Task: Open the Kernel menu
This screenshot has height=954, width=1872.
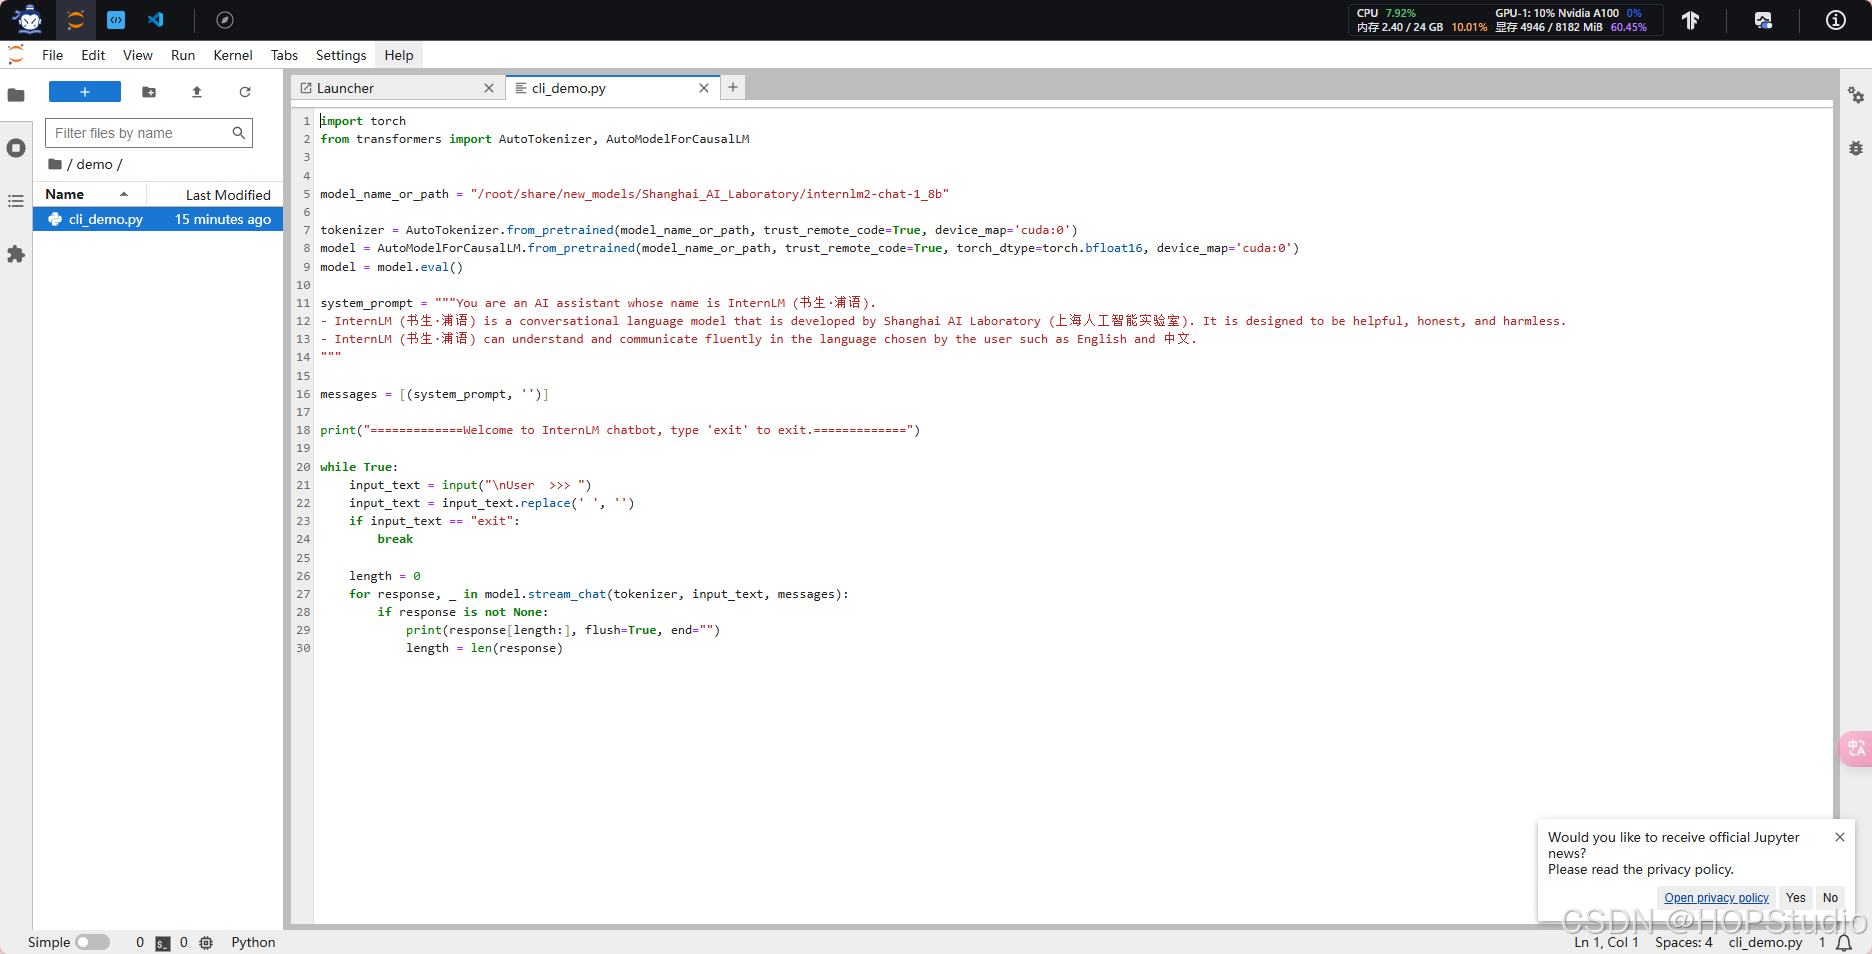Action: point(233,55)
